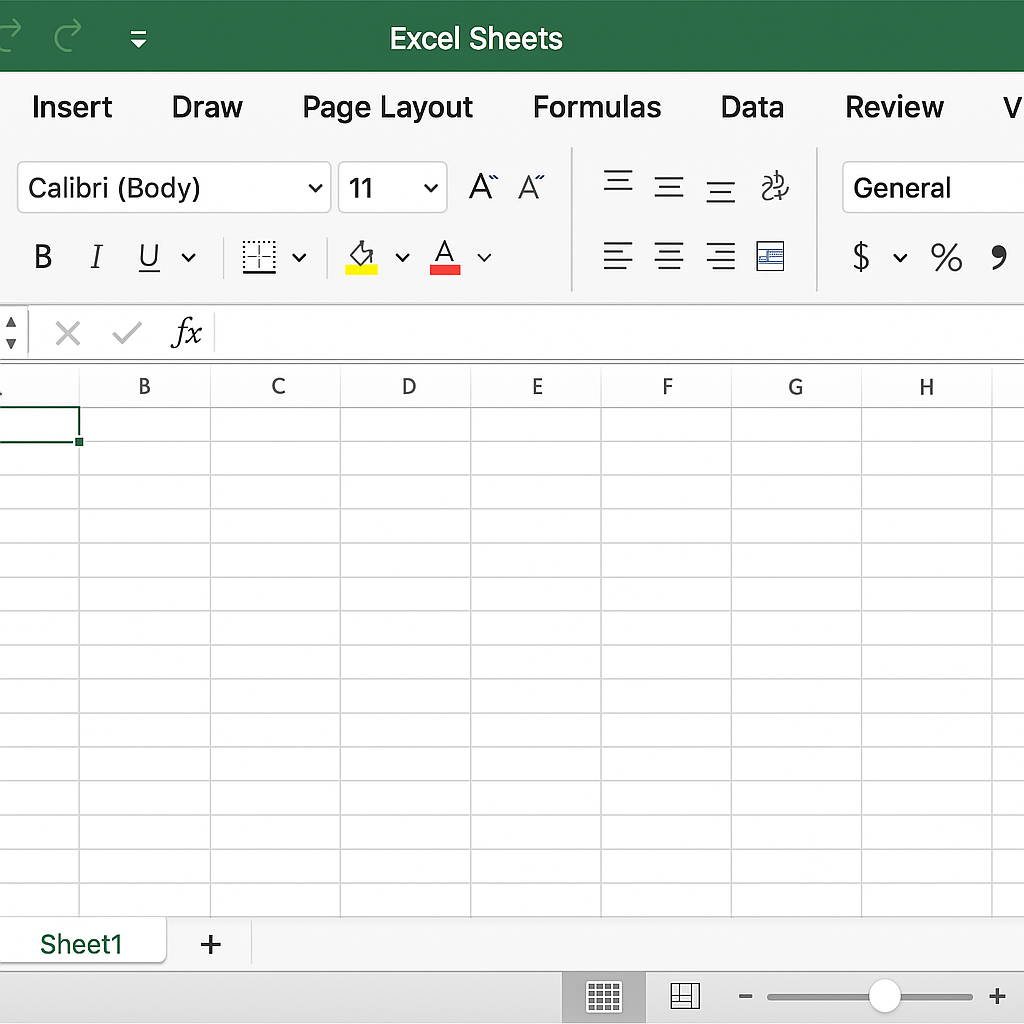Click the Redo arrow in title bar

point(68,35)
